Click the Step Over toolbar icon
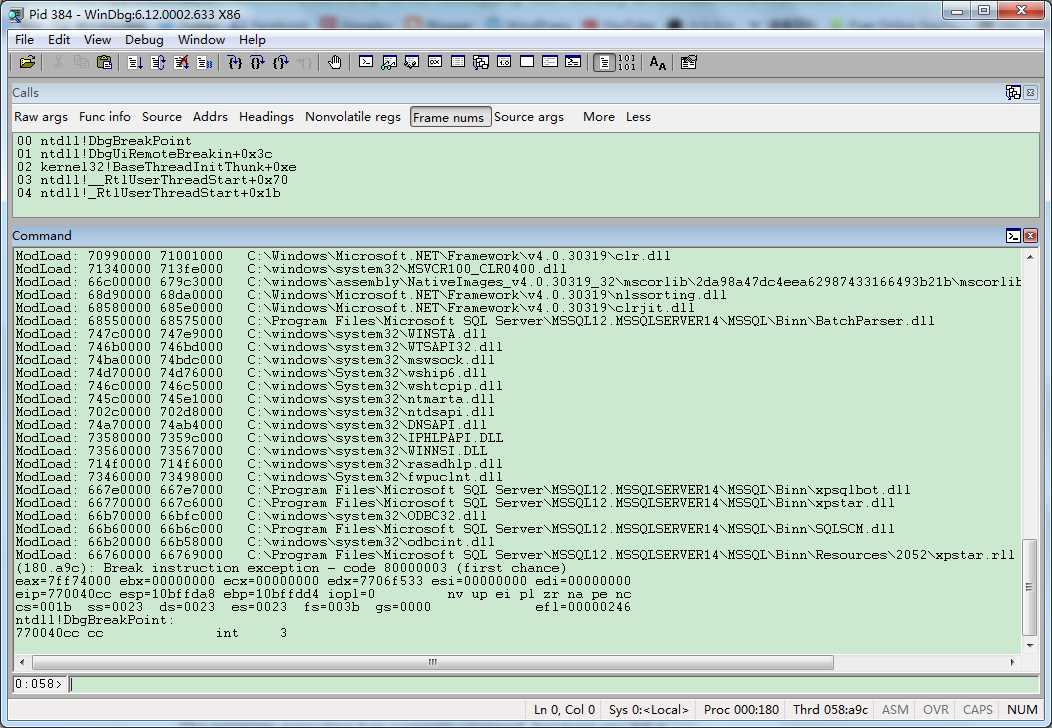The width and height of the screenshot is (1052, 728). 257,62
